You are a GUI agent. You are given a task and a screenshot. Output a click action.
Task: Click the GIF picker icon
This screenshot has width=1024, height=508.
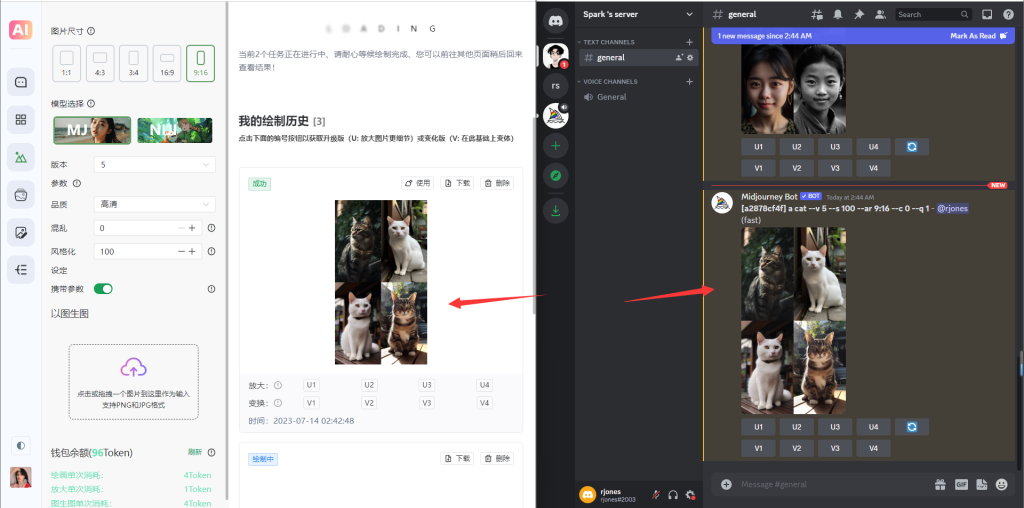point(961,484)
